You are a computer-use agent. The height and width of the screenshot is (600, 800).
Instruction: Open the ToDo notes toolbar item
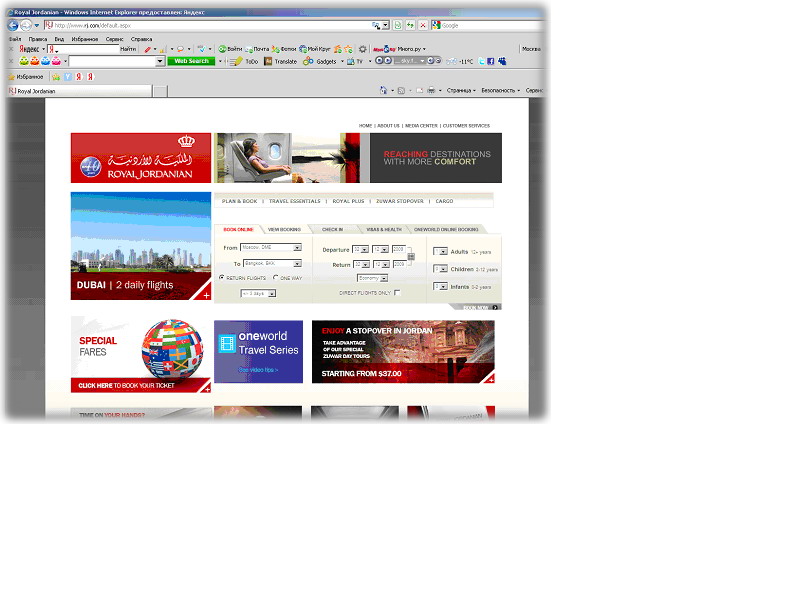point(244,61)
